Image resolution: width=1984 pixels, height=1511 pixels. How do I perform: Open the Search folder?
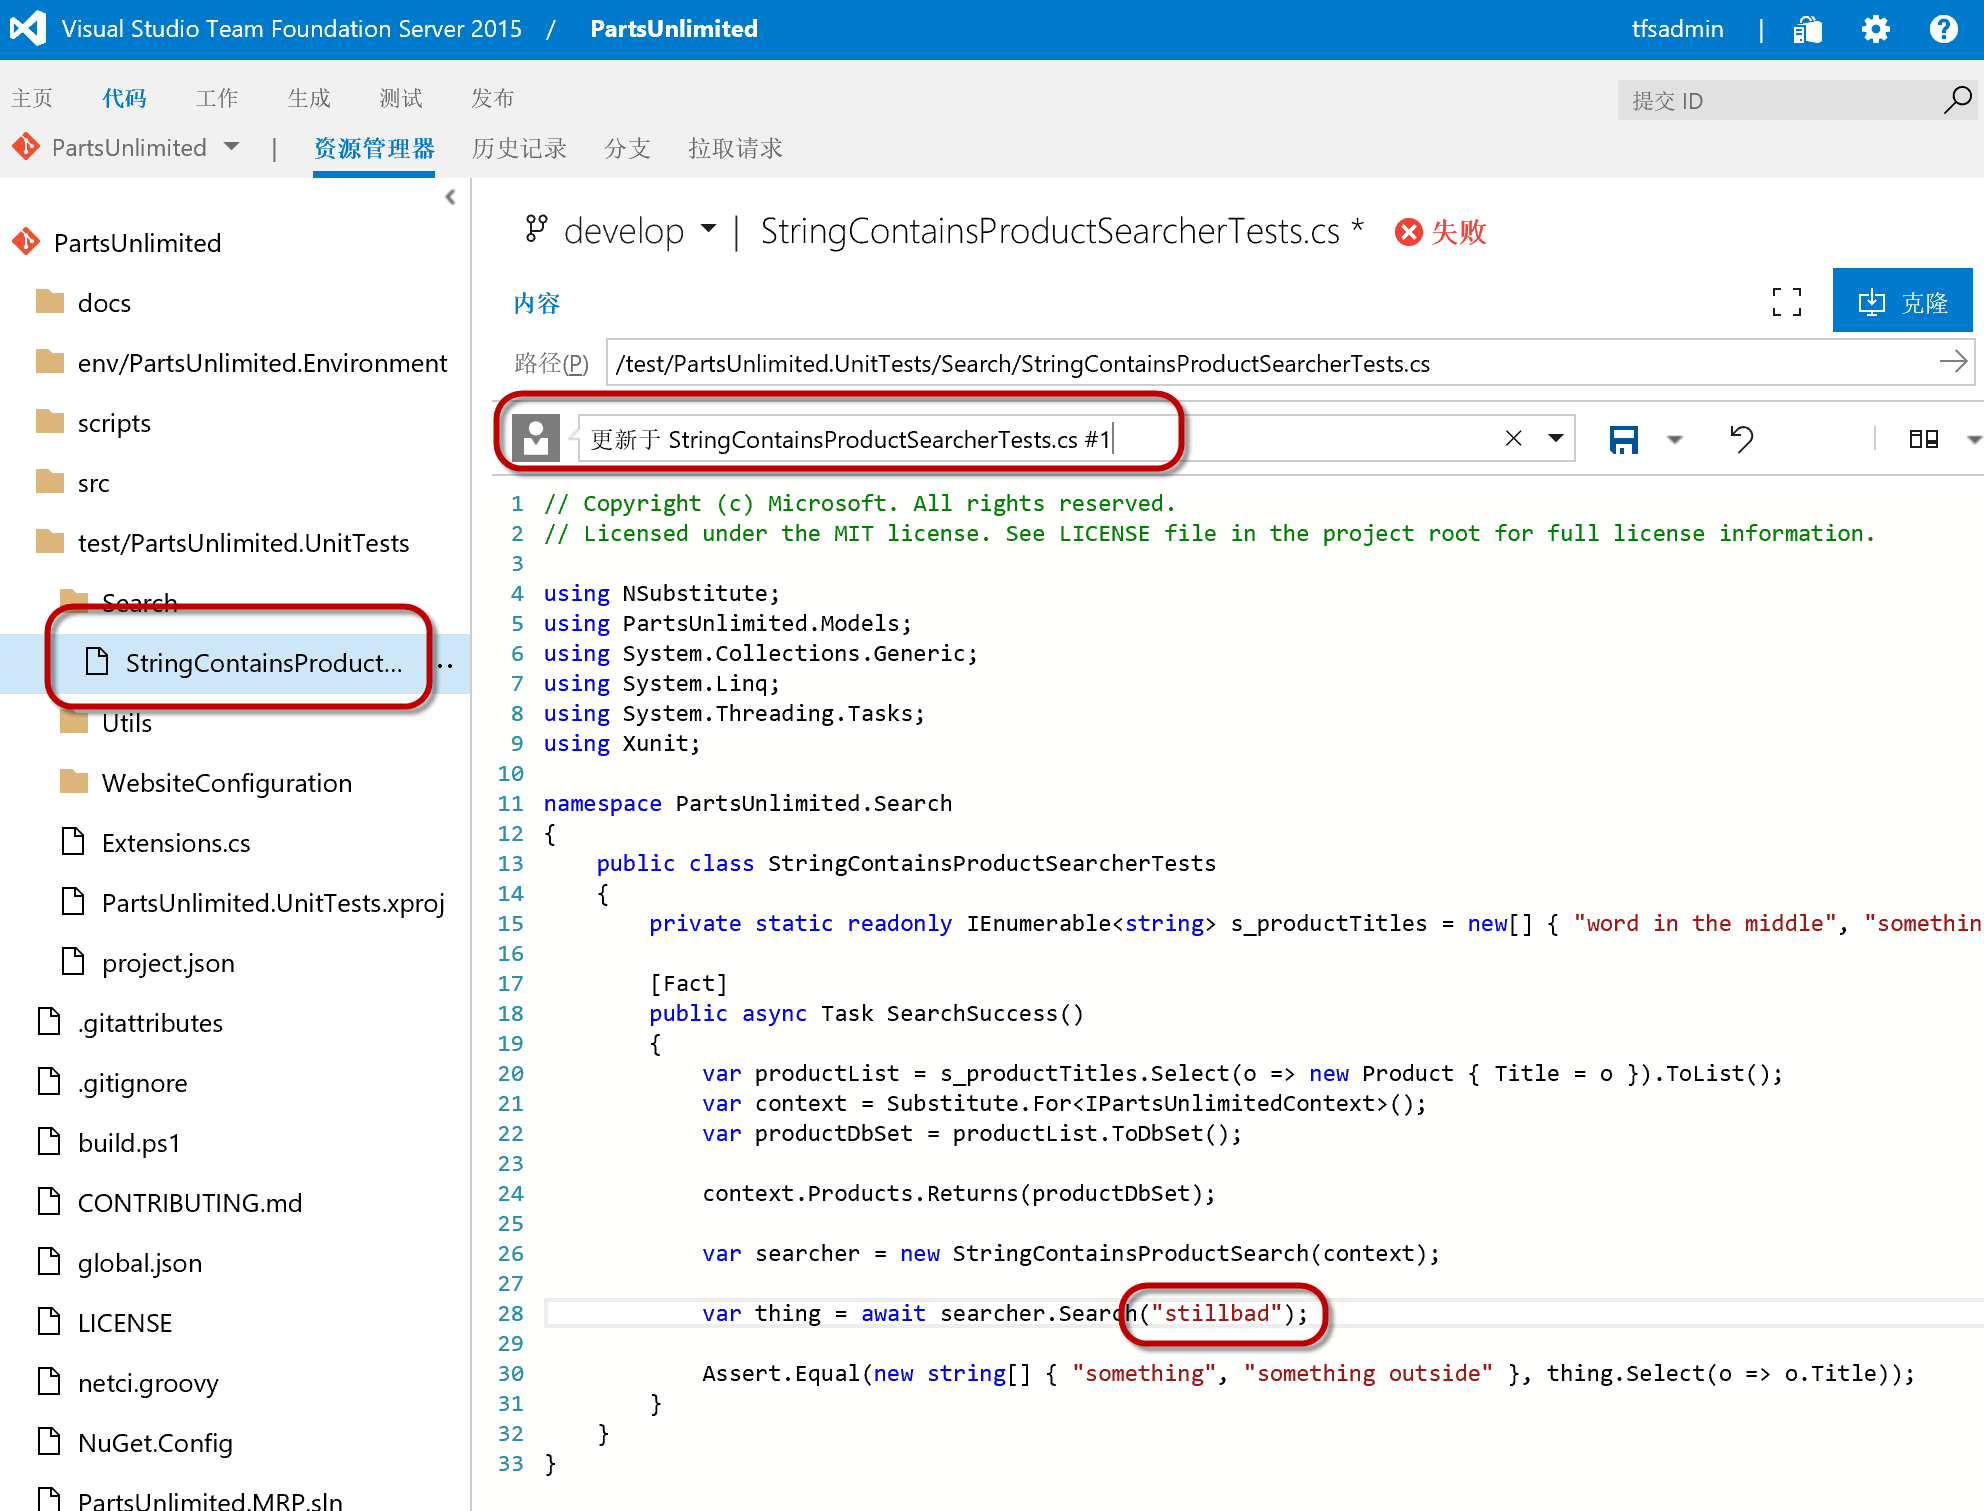coord(139,603)
